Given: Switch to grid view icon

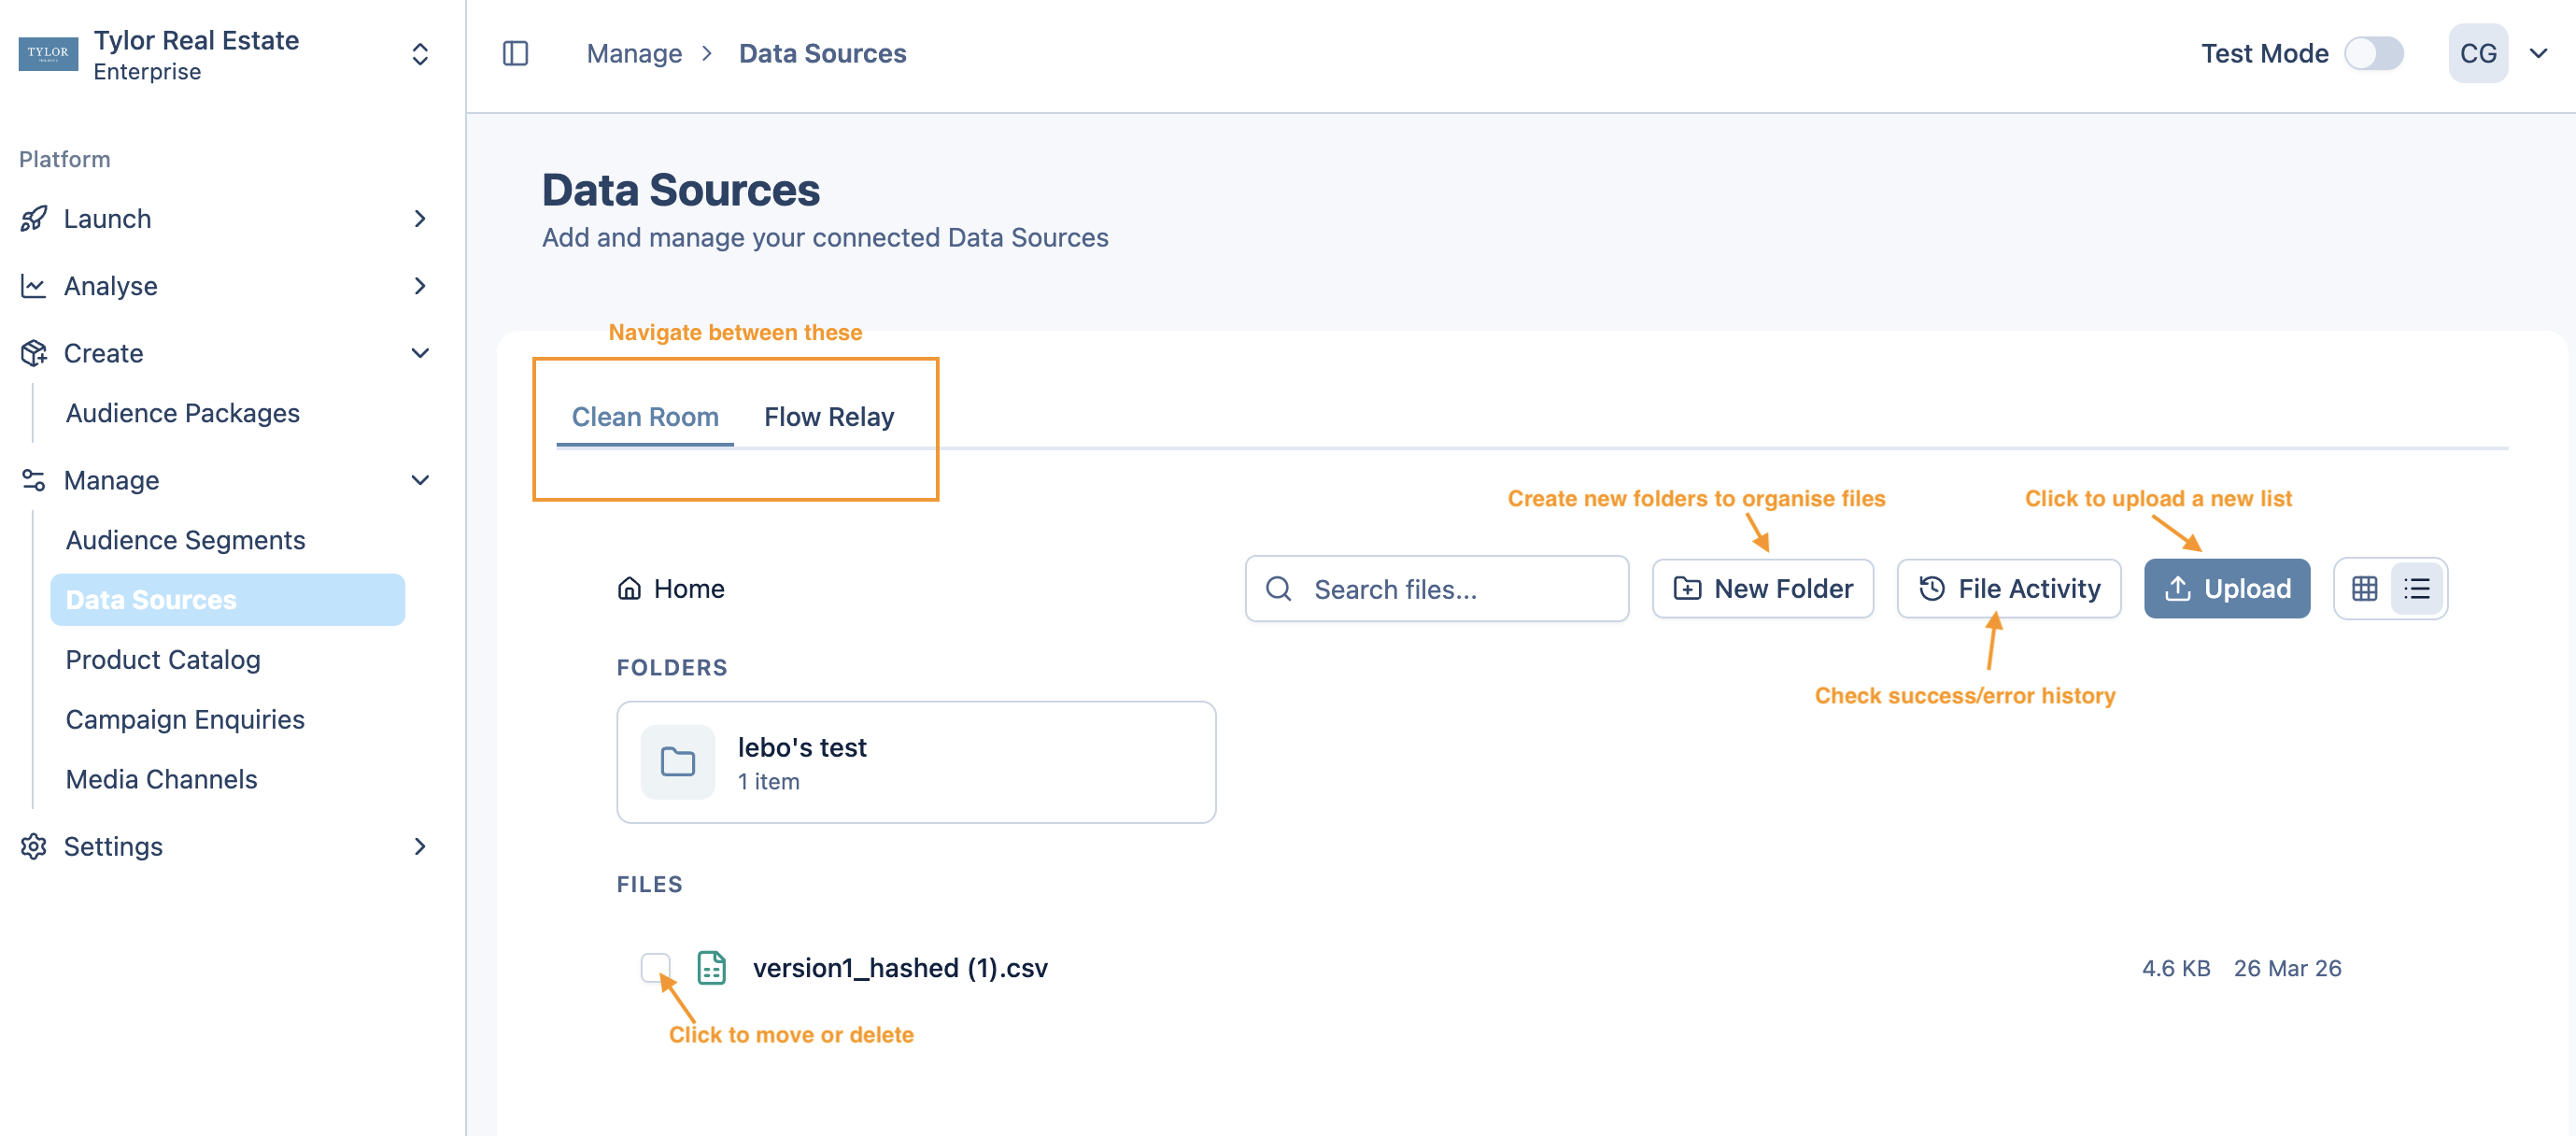Looking at the screenshot, I should point(2364,588).
